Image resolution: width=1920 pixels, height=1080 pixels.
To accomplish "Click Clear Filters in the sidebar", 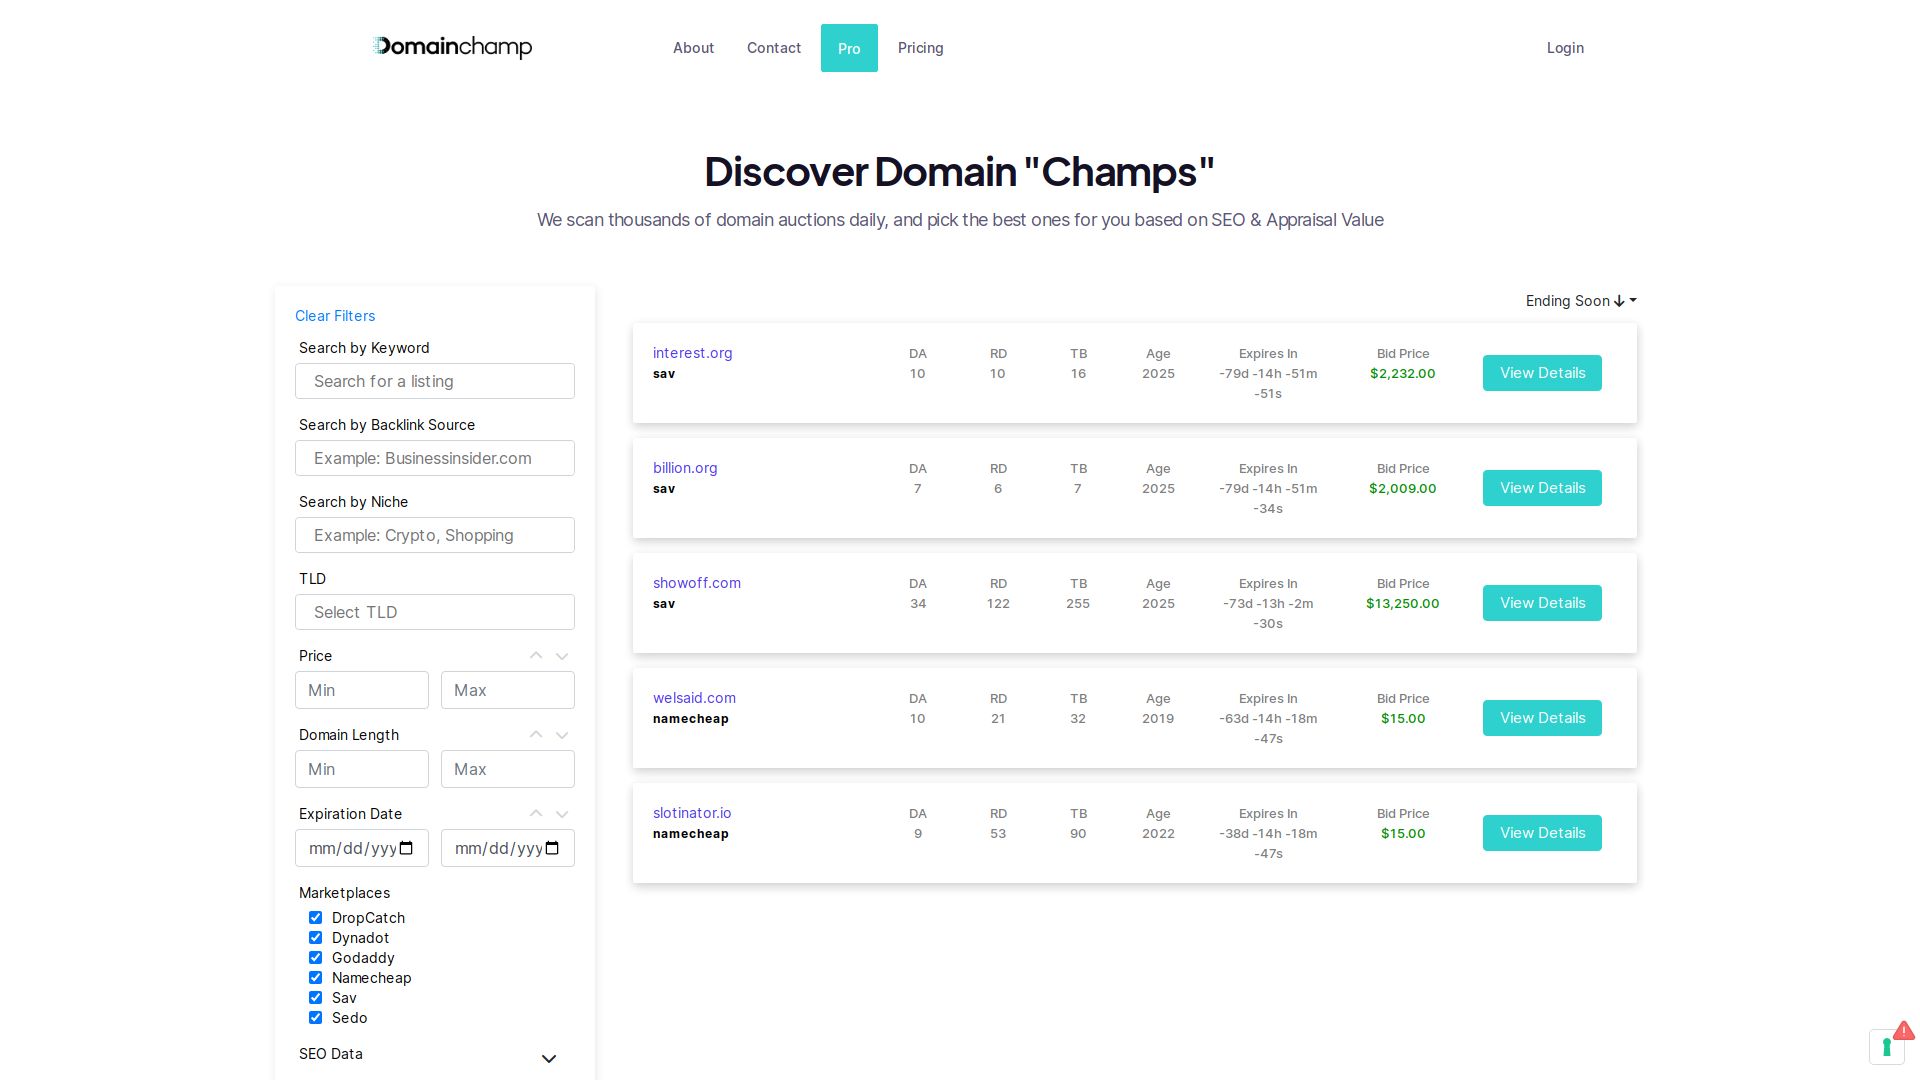I will coord(334,315).
